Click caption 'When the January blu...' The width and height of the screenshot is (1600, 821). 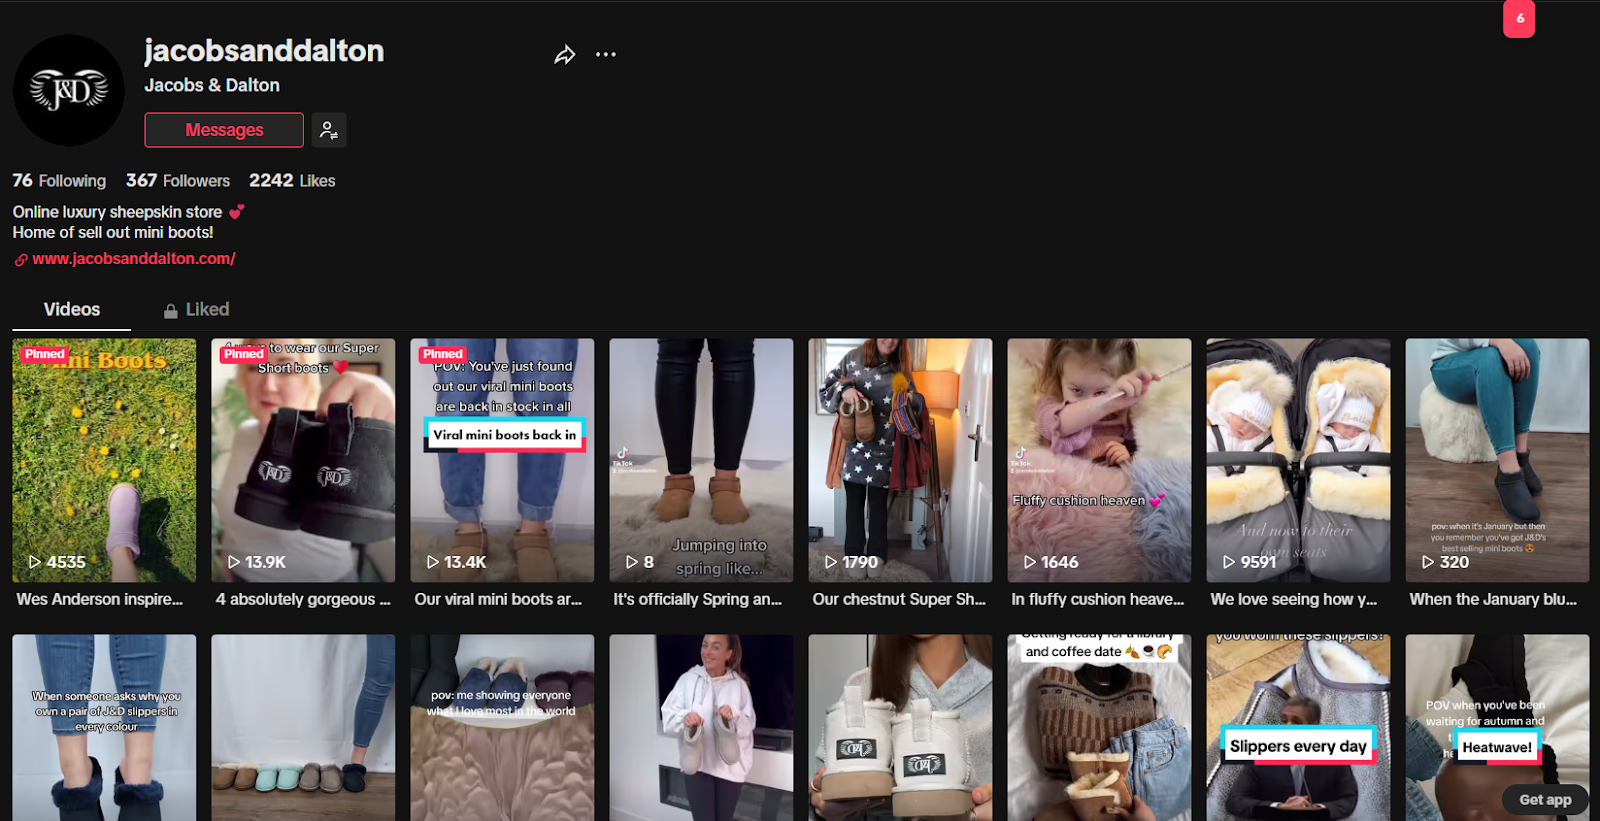click(1493, 600)
